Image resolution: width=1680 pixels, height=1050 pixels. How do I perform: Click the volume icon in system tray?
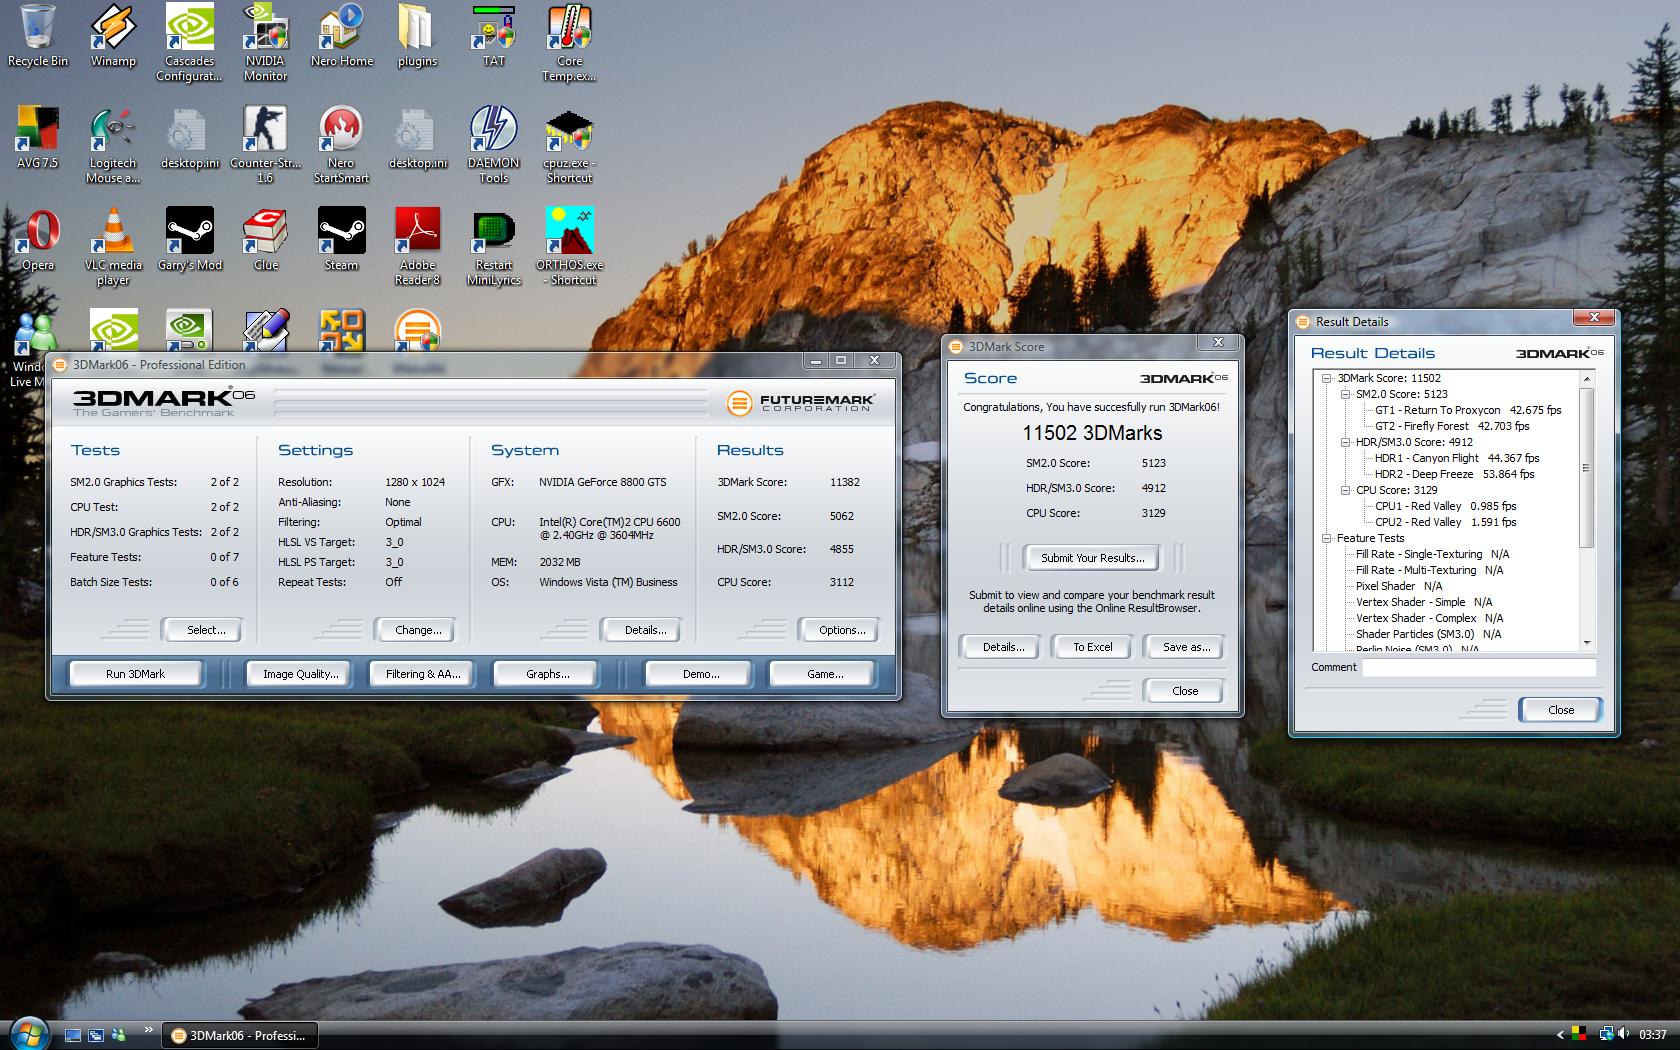[1626, 1034]
